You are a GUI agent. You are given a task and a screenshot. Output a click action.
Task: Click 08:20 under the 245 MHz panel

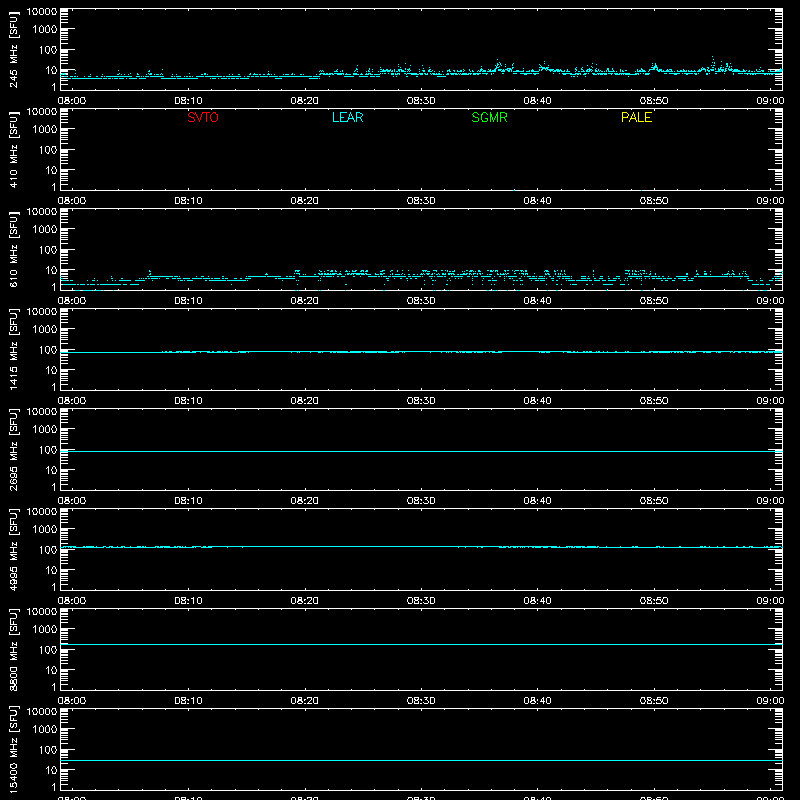point(305,101)
